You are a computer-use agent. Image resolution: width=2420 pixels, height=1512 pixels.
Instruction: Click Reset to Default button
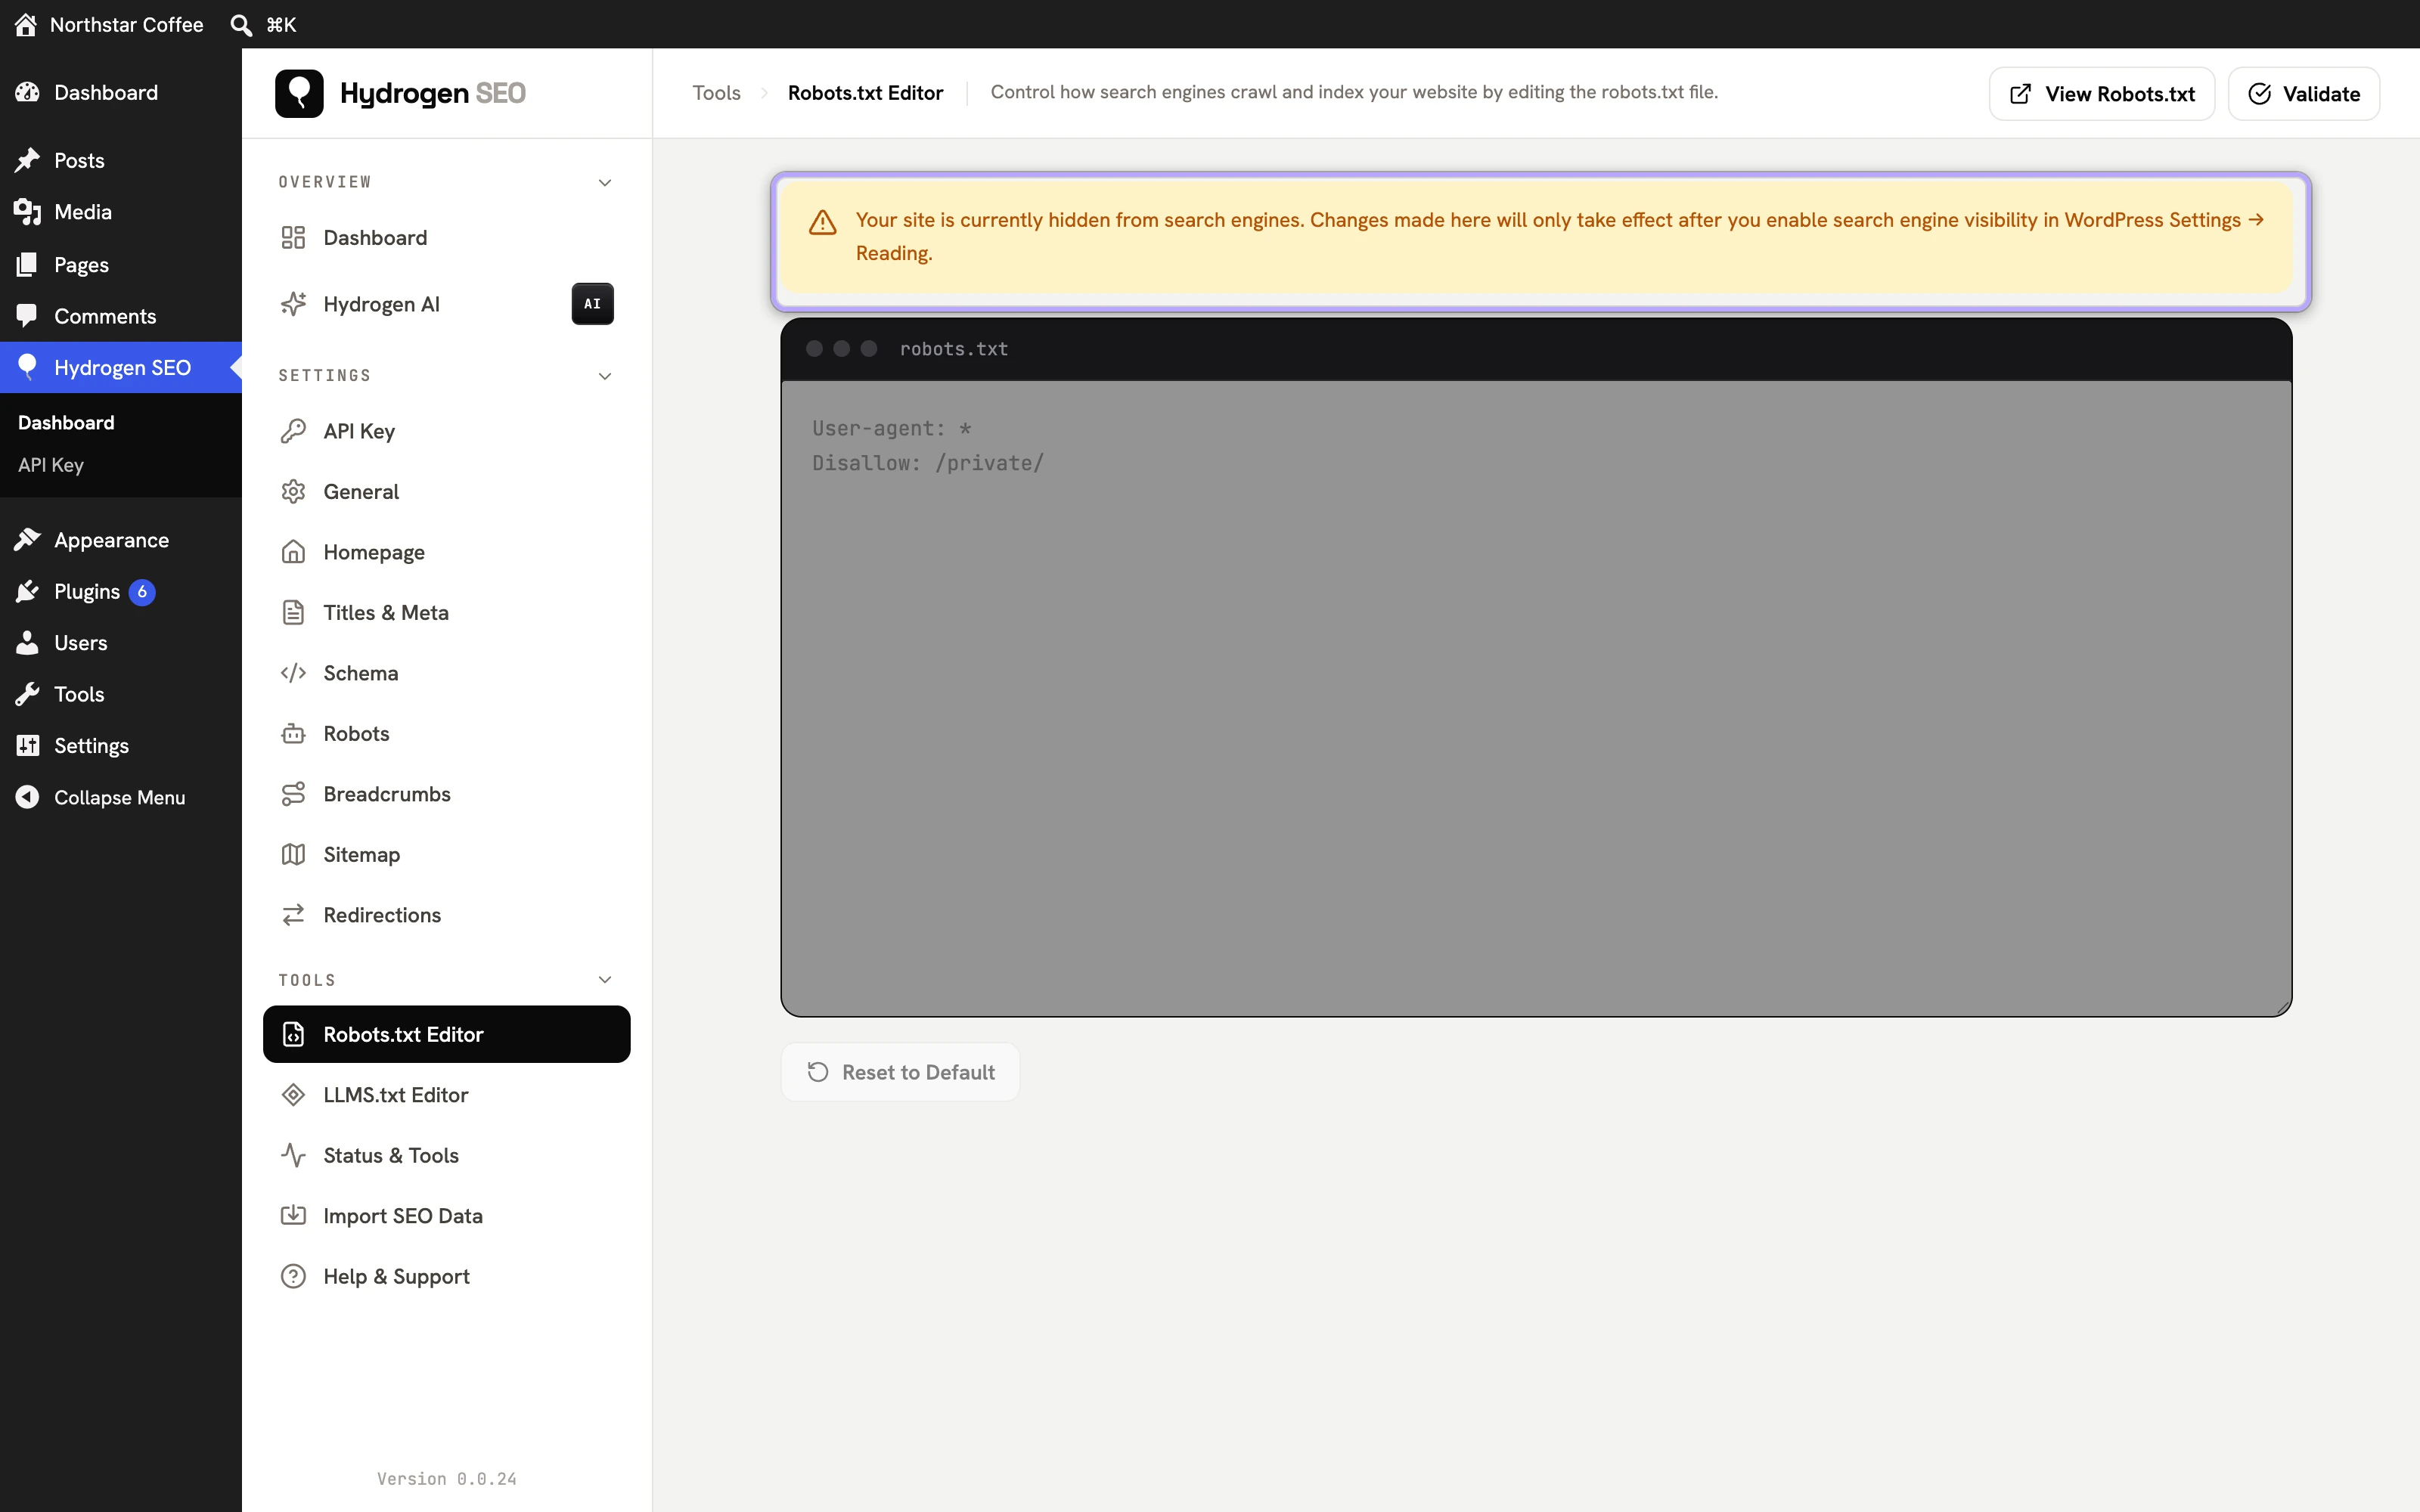click(900, 1072)
